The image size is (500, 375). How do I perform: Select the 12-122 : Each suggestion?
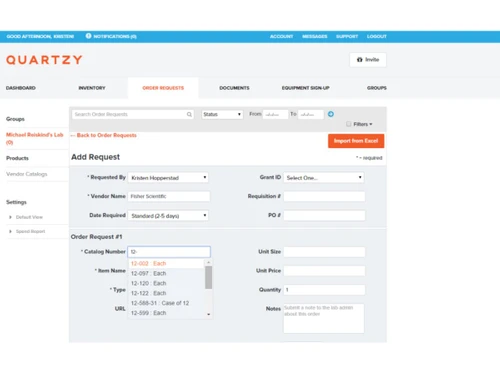point(166,293)
